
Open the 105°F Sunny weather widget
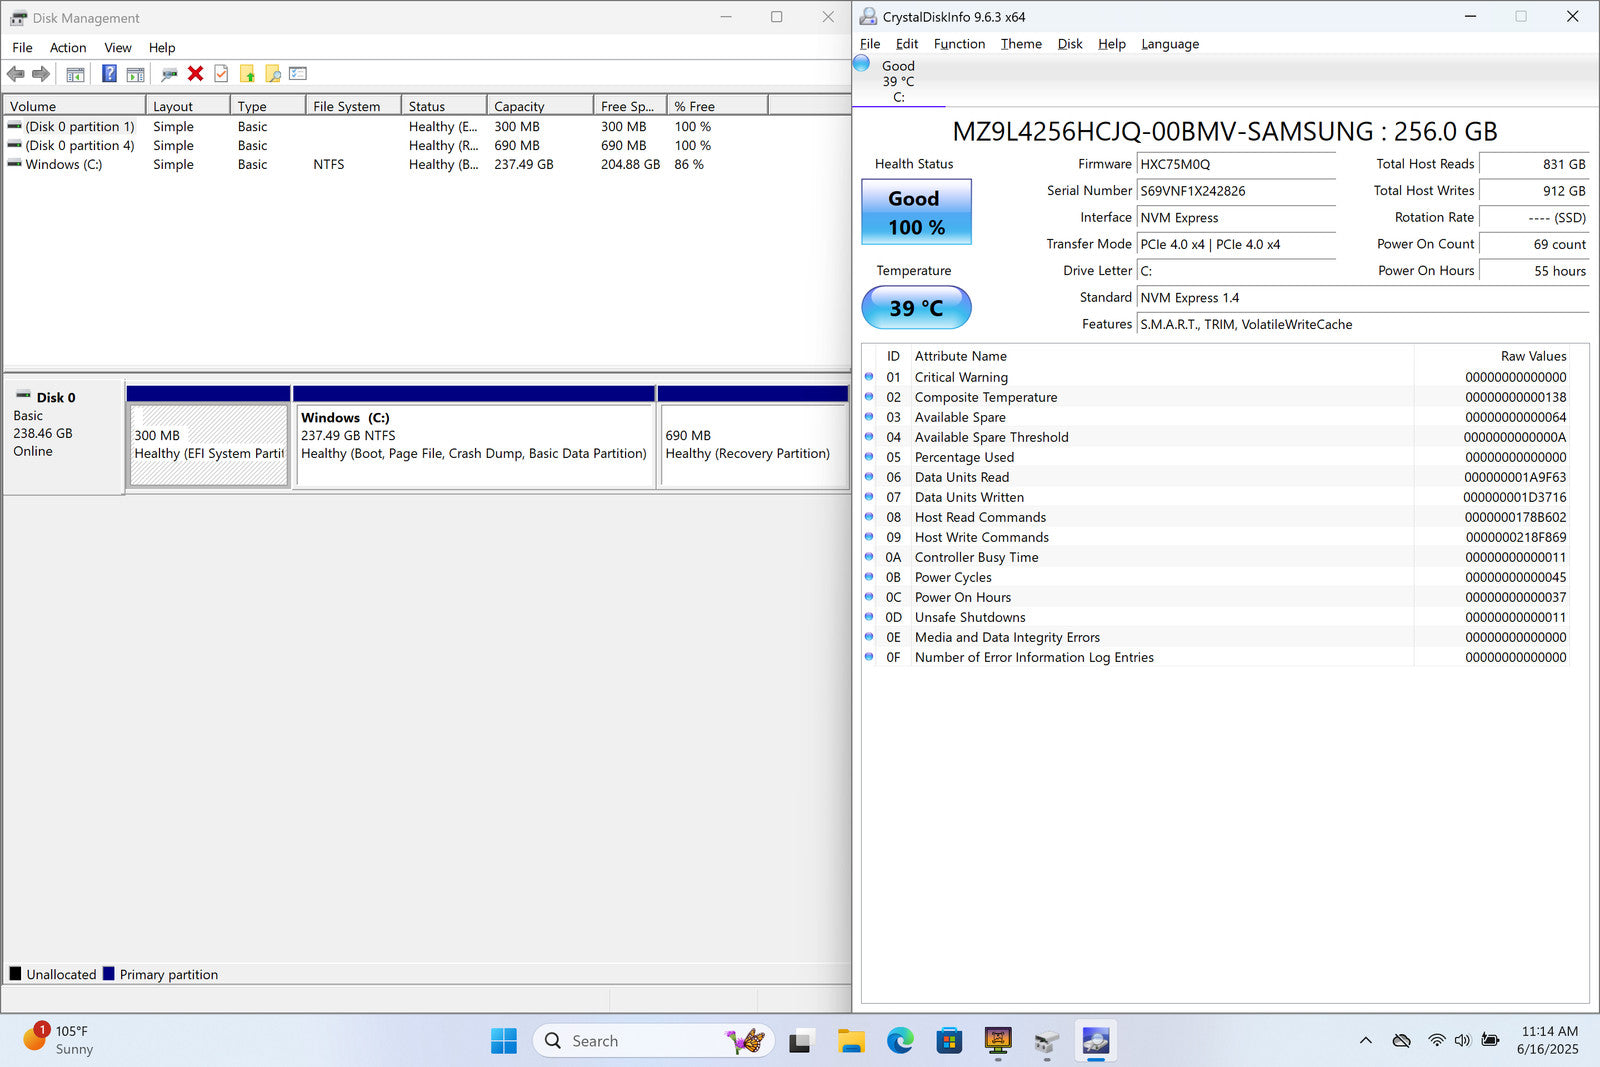(x=60, y=1040)
